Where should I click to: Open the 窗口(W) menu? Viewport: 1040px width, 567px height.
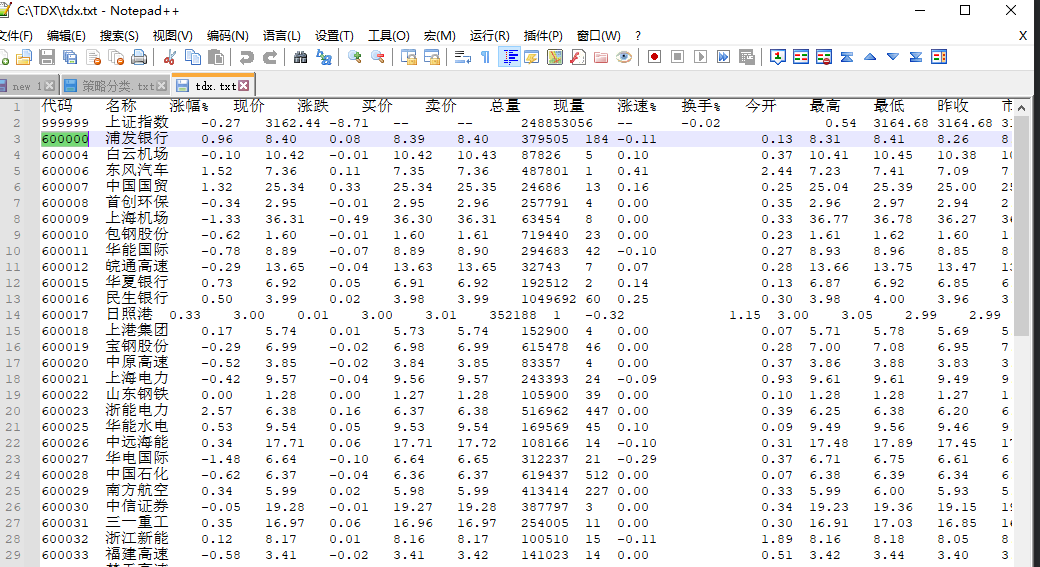599,36
